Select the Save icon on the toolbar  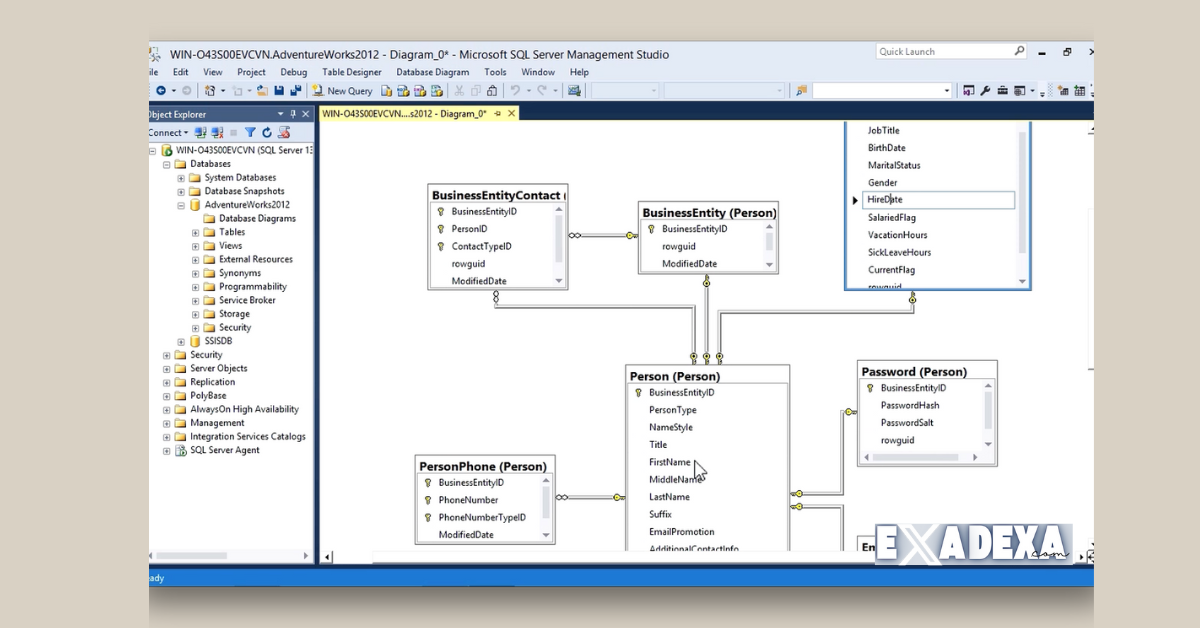pyautogui.click(x=281, y=91)
